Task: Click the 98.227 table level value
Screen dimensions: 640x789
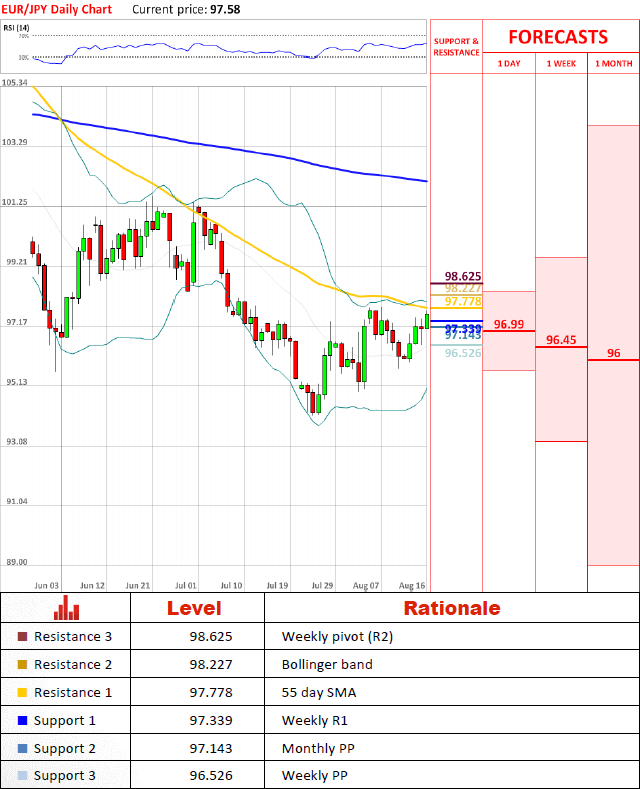Action: click(211, 665)
